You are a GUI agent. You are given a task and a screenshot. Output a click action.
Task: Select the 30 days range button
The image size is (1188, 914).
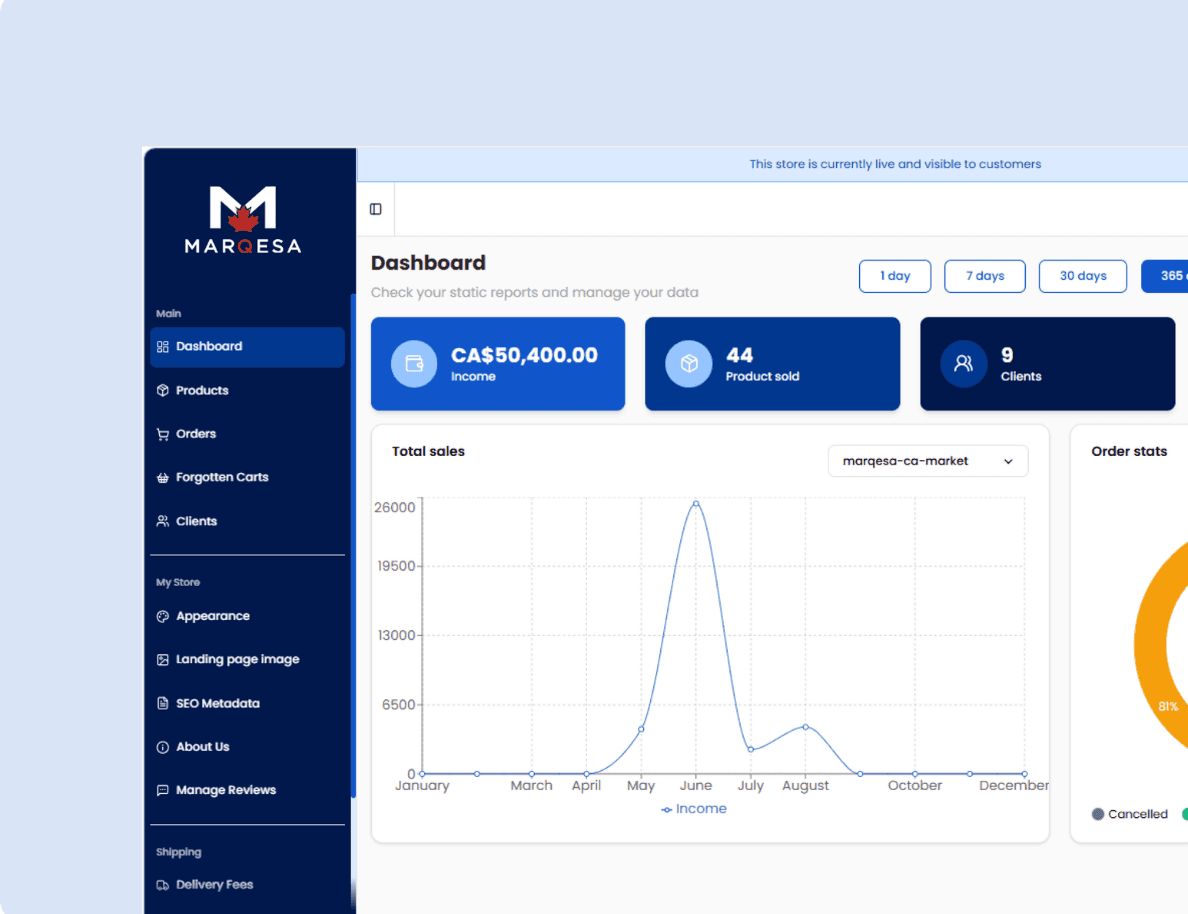click(1083, 276)
